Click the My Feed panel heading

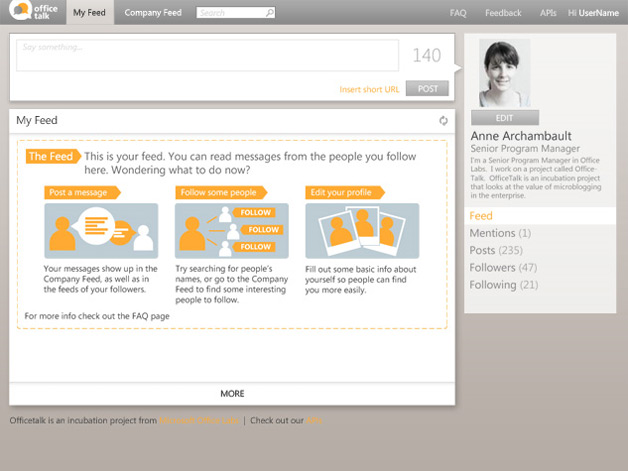[37, 120]
